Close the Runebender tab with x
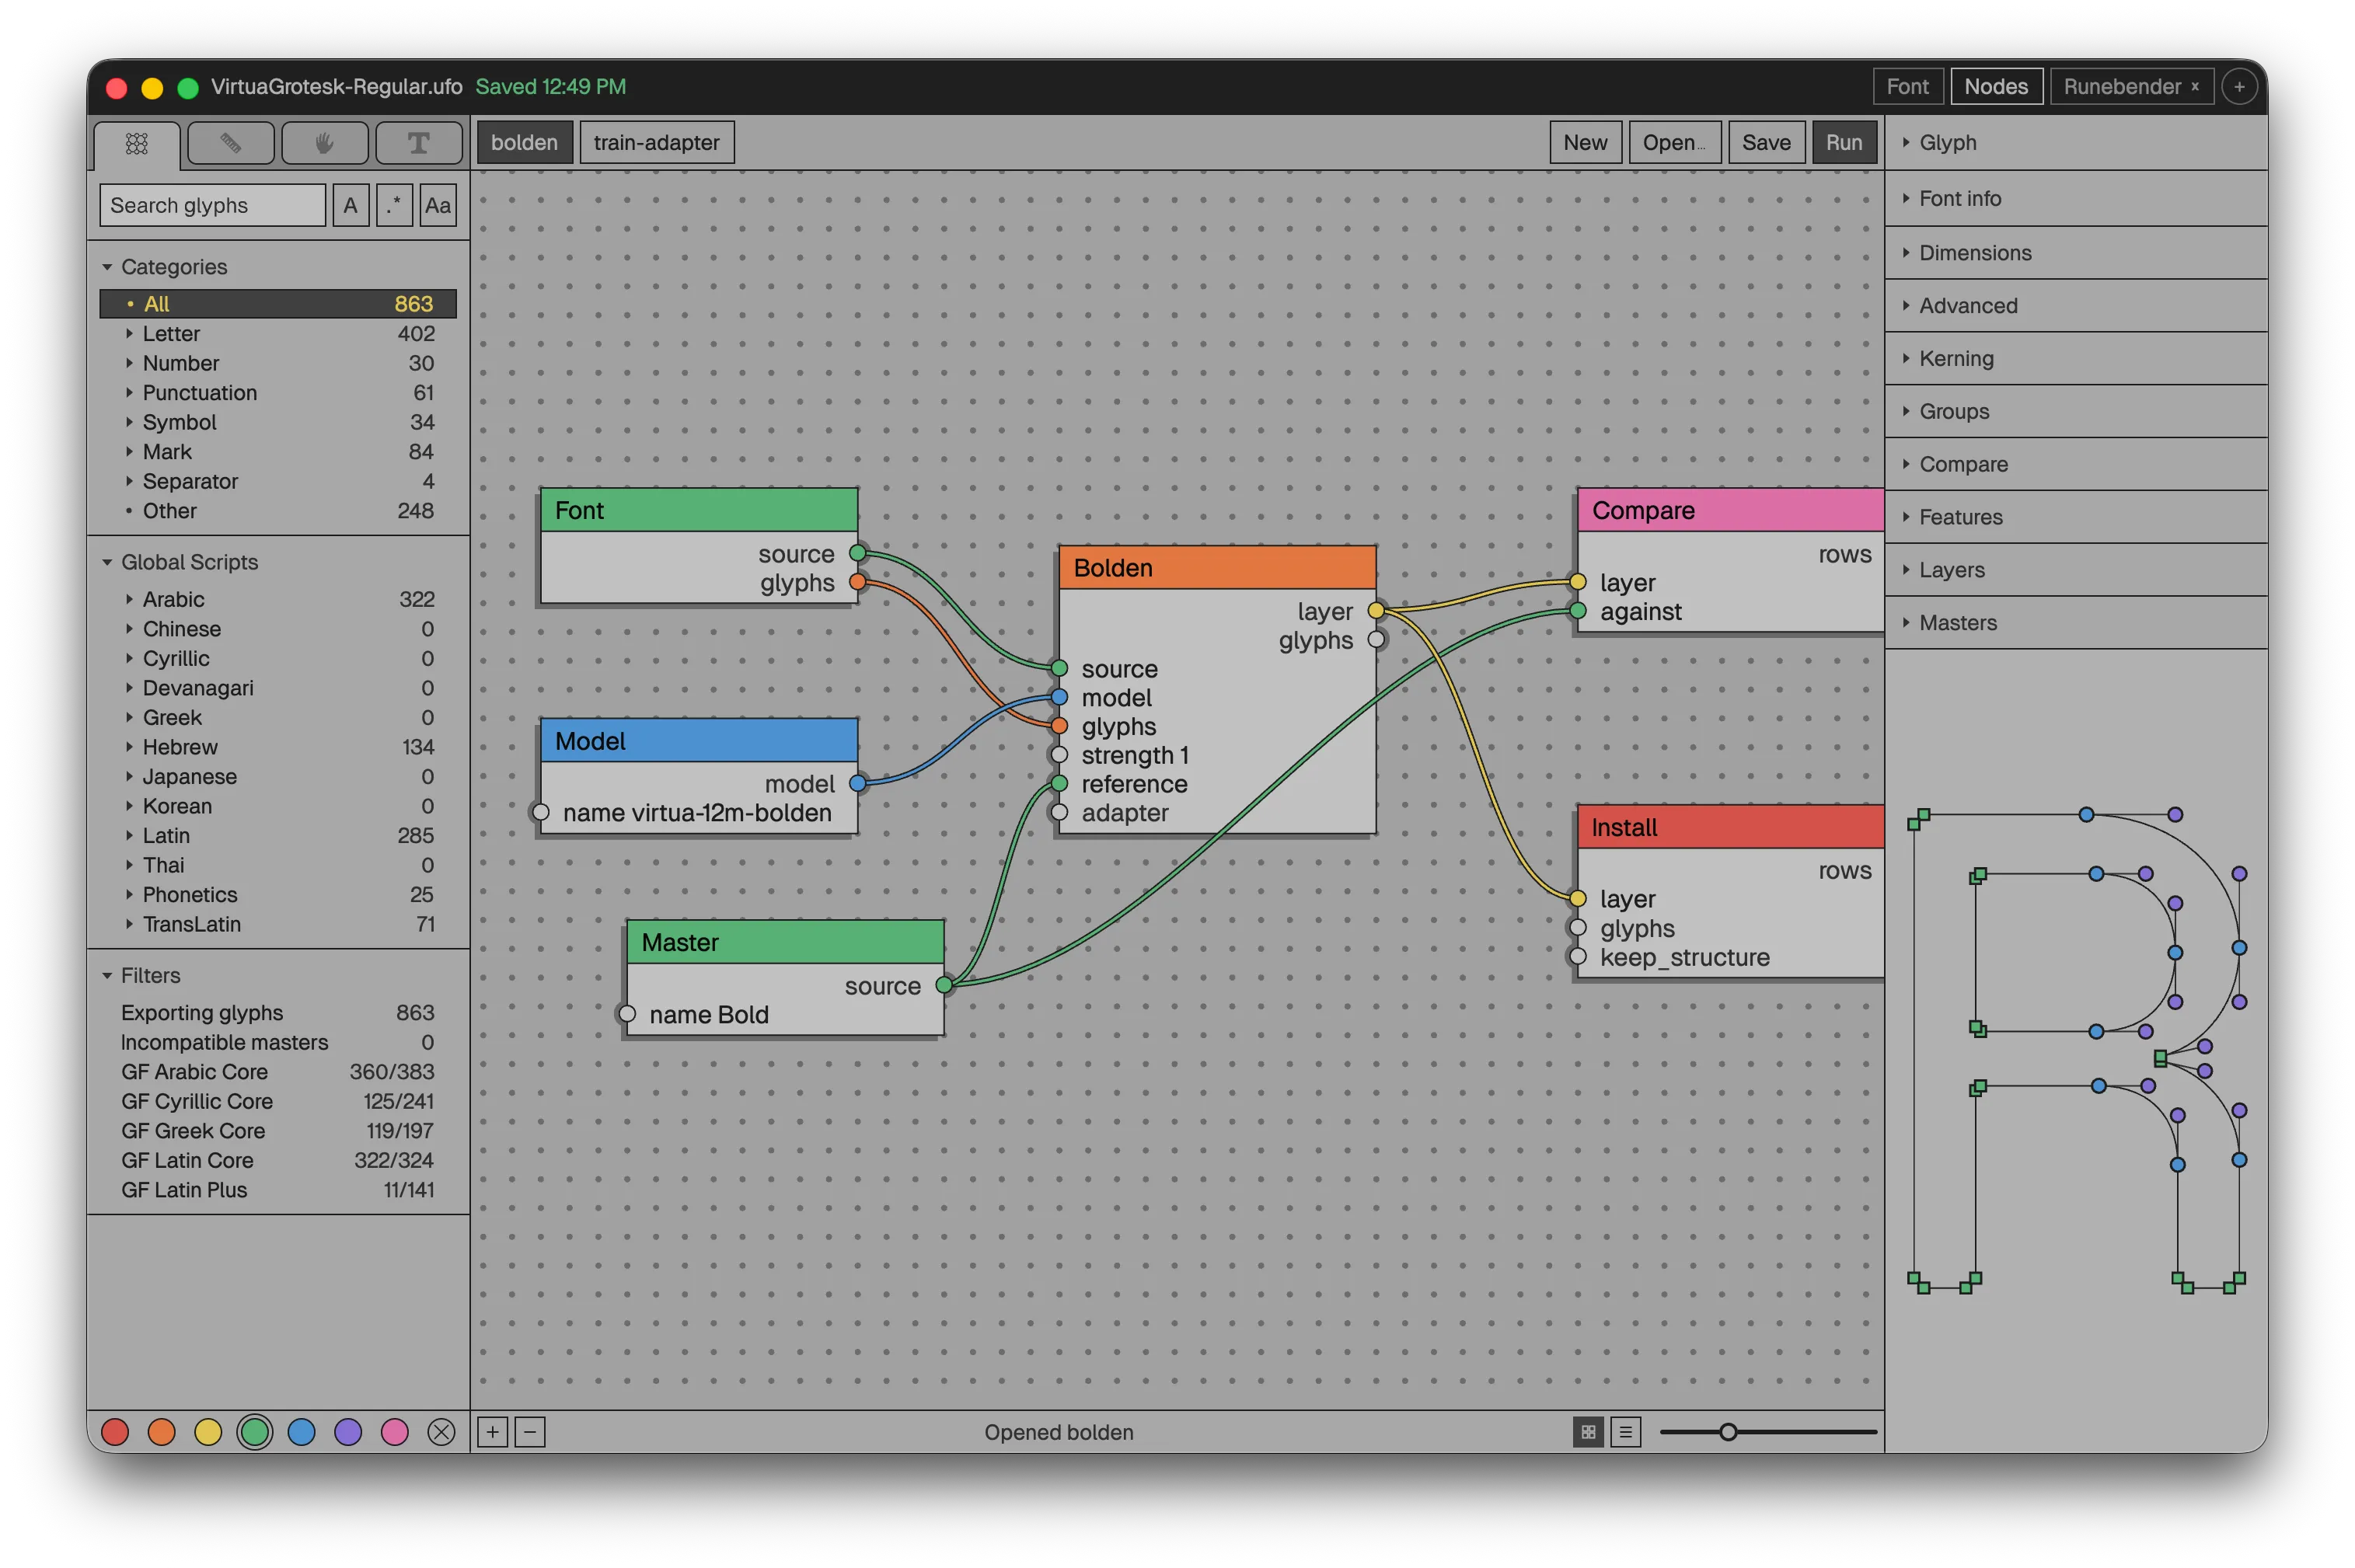 click(x=2195, y=87)
